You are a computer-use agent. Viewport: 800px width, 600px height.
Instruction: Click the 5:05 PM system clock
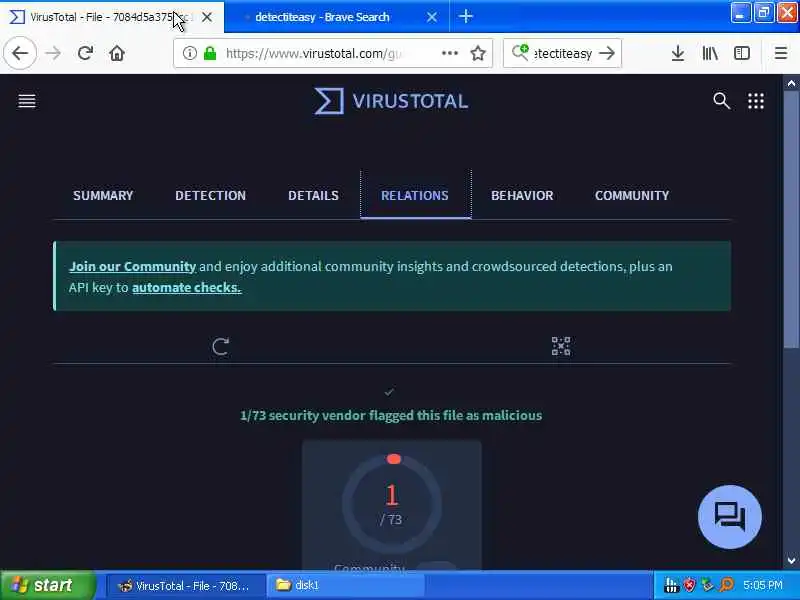pyautogui.click(x=763, y=585)
